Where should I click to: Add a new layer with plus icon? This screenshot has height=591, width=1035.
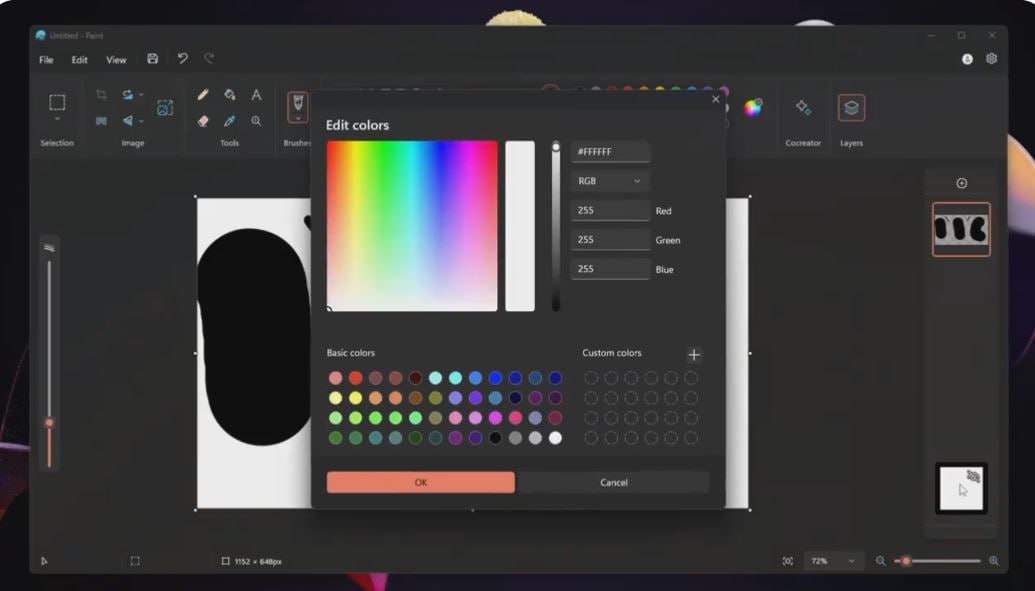961,183
